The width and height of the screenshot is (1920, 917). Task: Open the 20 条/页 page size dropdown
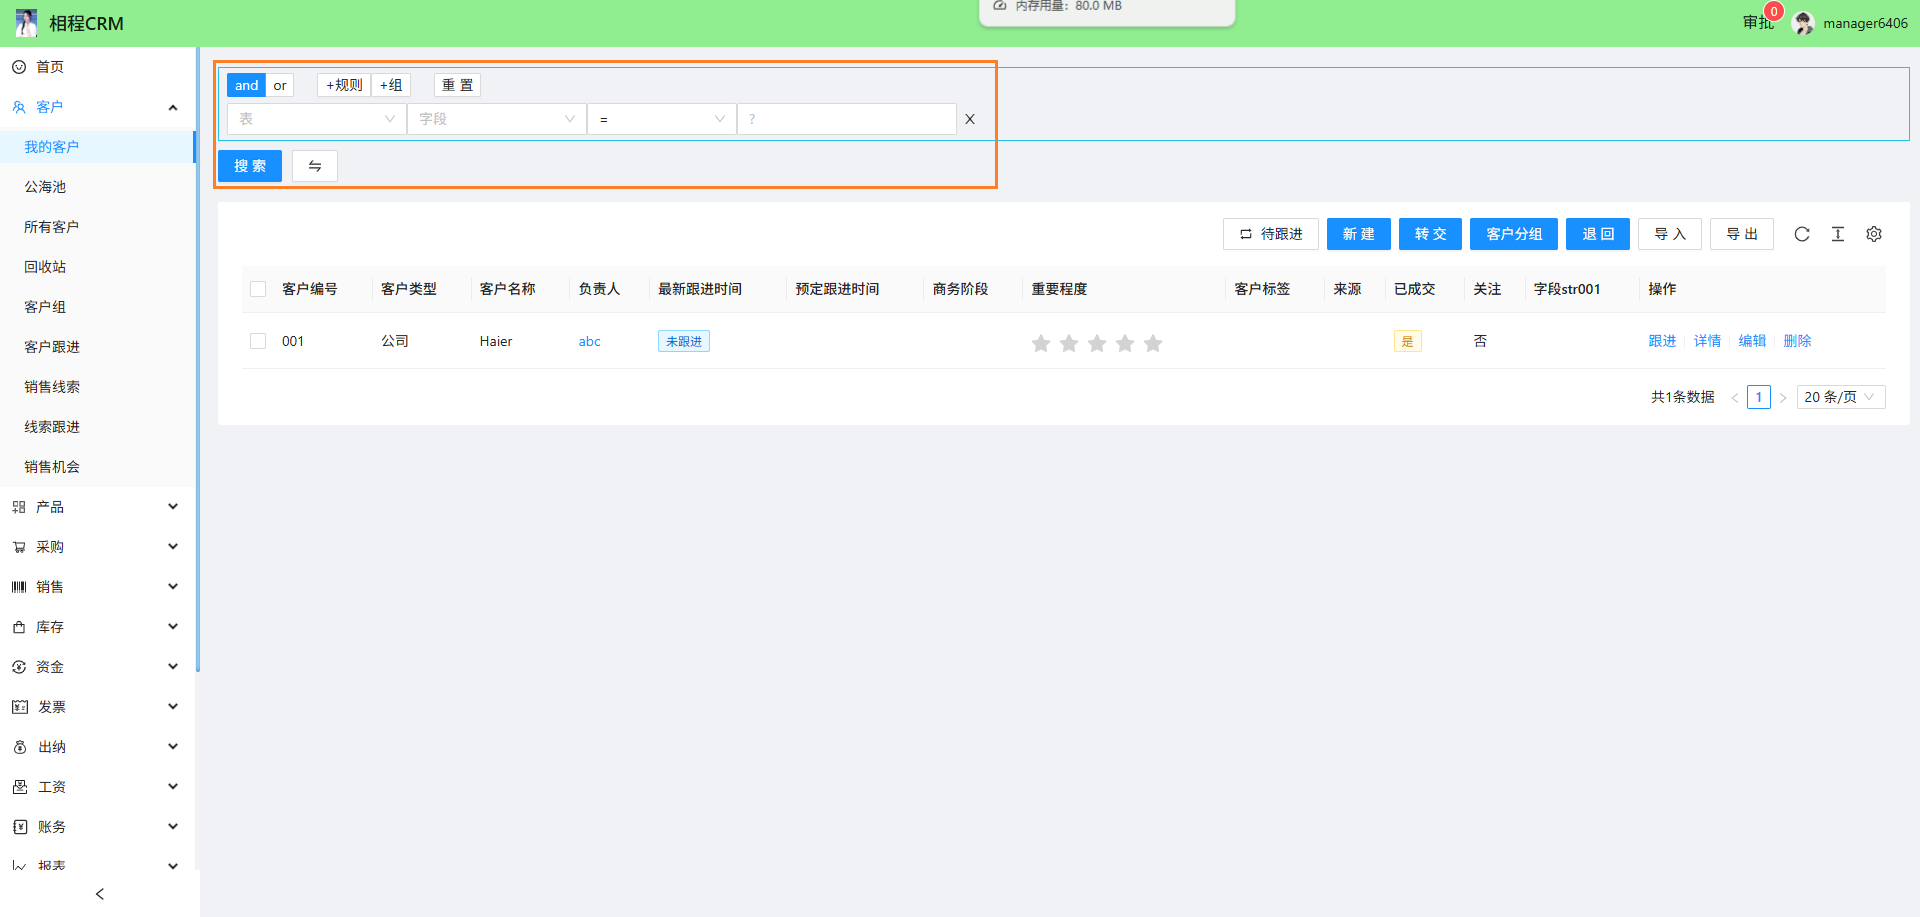coord(1840,397)
